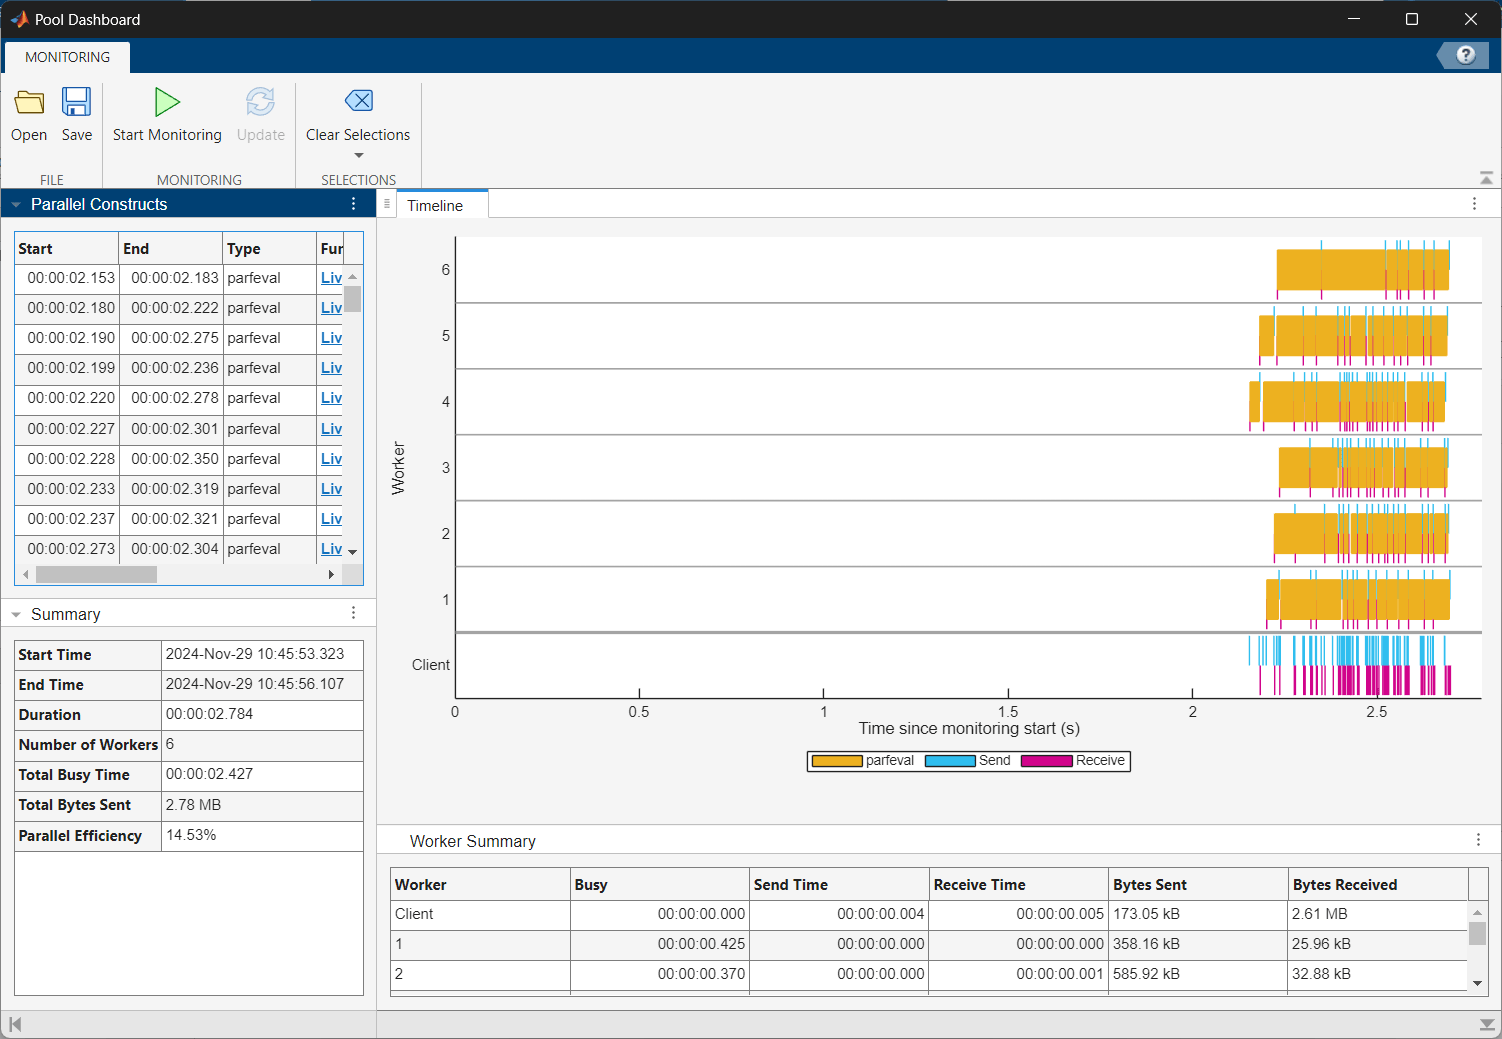Select the MONITORING ribbon tab

point(66,56)
